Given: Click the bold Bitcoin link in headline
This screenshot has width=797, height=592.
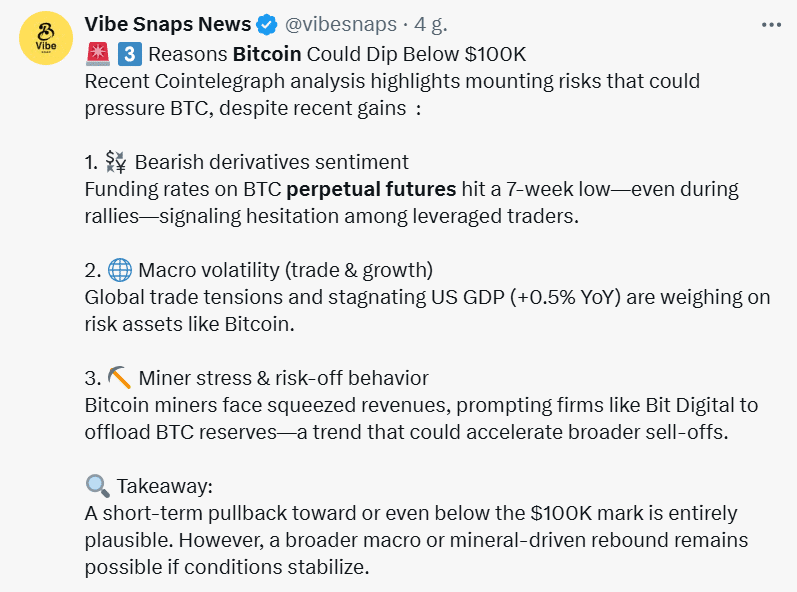Looking at the screenshot, I should click(267, 54).
